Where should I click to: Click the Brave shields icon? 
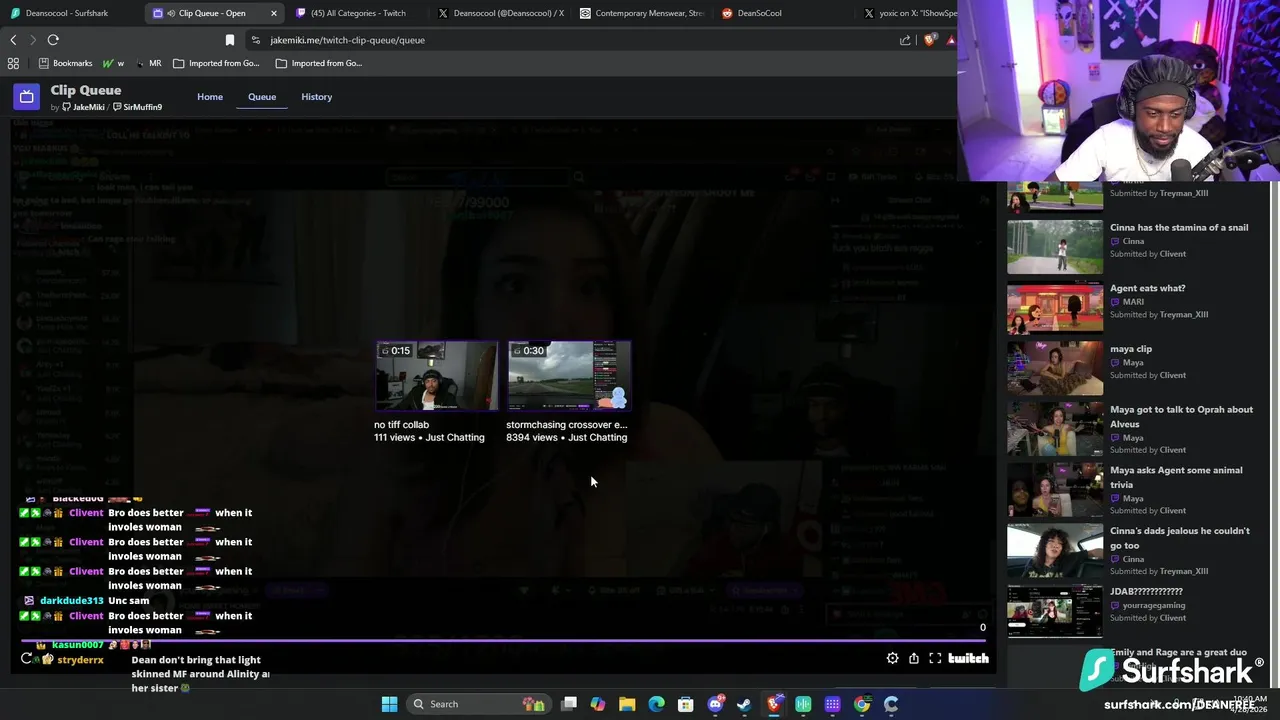point(930,40)
